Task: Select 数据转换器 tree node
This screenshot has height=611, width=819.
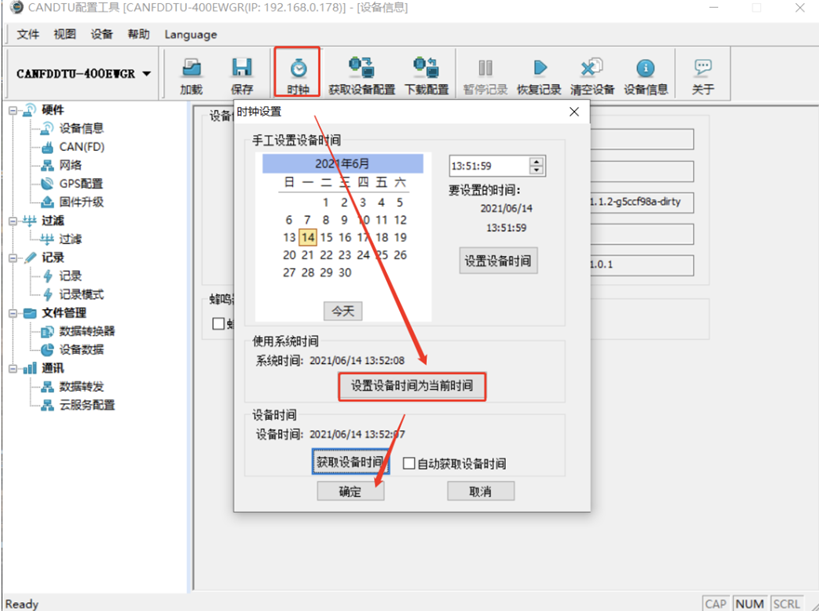Action: tap(87, 331)
